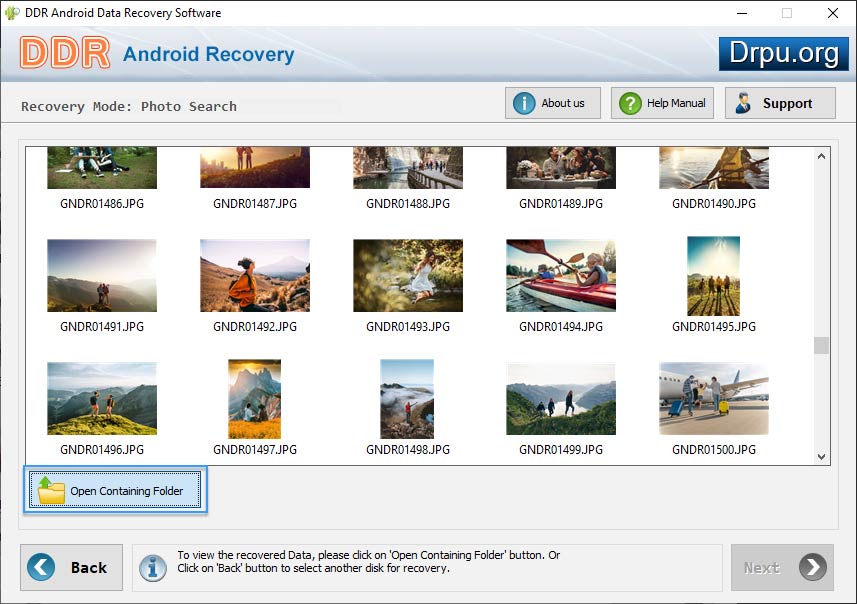The width and height of the screenshot is (857, 604).
Task: Select thumbnail GNDR01498.JPG cloudy cliff photo
Action: 407,398
